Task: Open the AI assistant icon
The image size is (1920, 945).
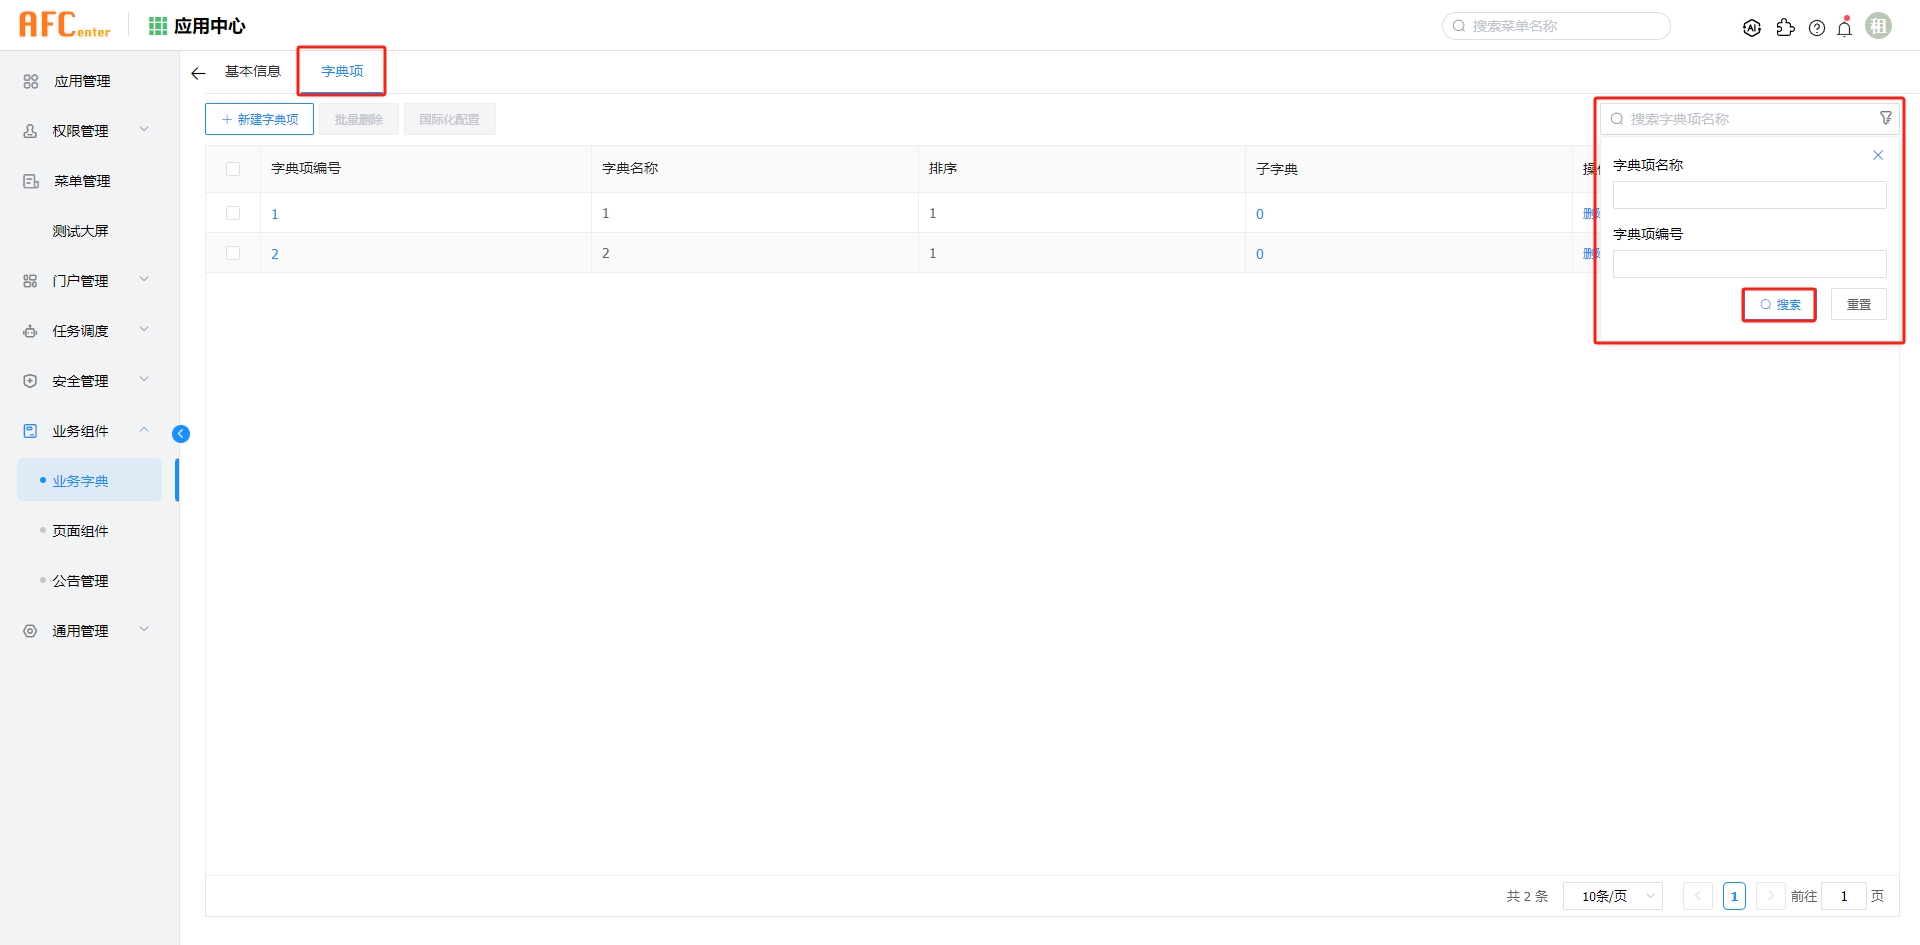Action: click(x=1753, y=27)
